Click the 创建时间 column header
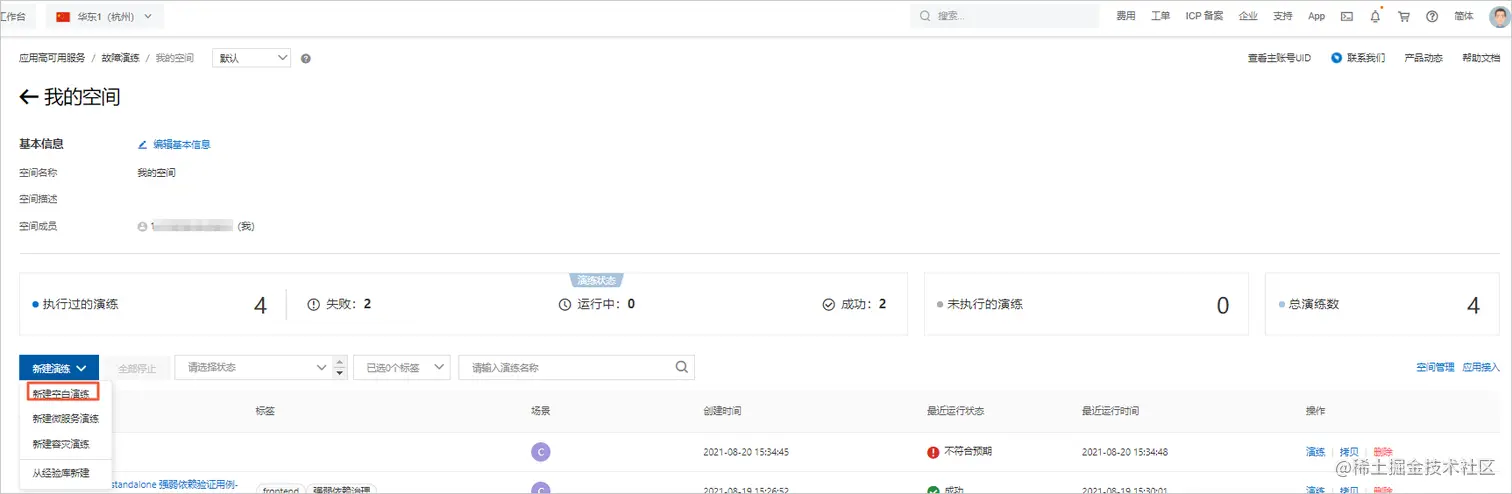 point(722,411)
